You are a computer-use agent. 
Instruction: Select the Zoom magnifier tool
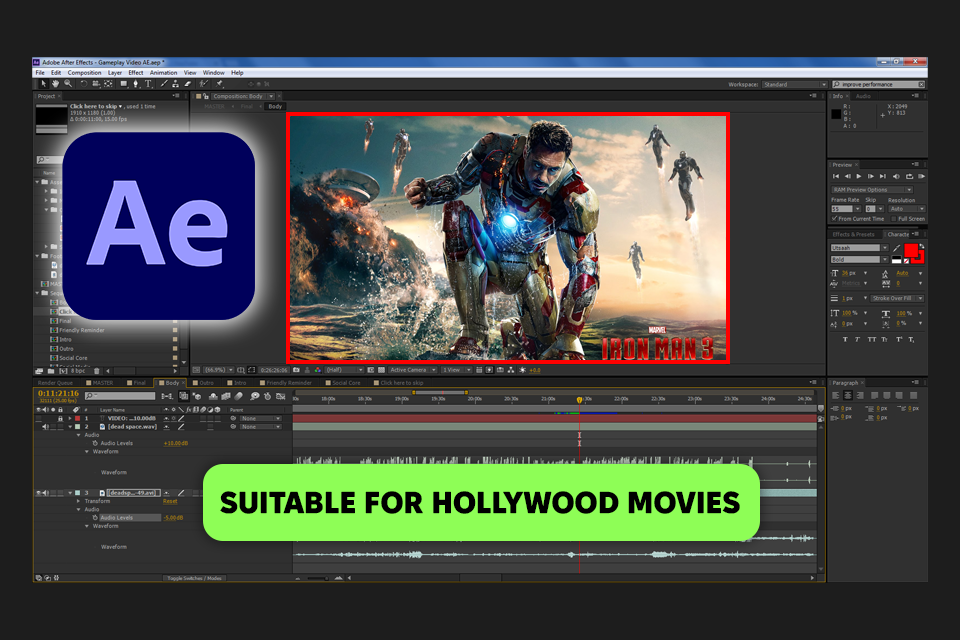(x=68, y=84)
